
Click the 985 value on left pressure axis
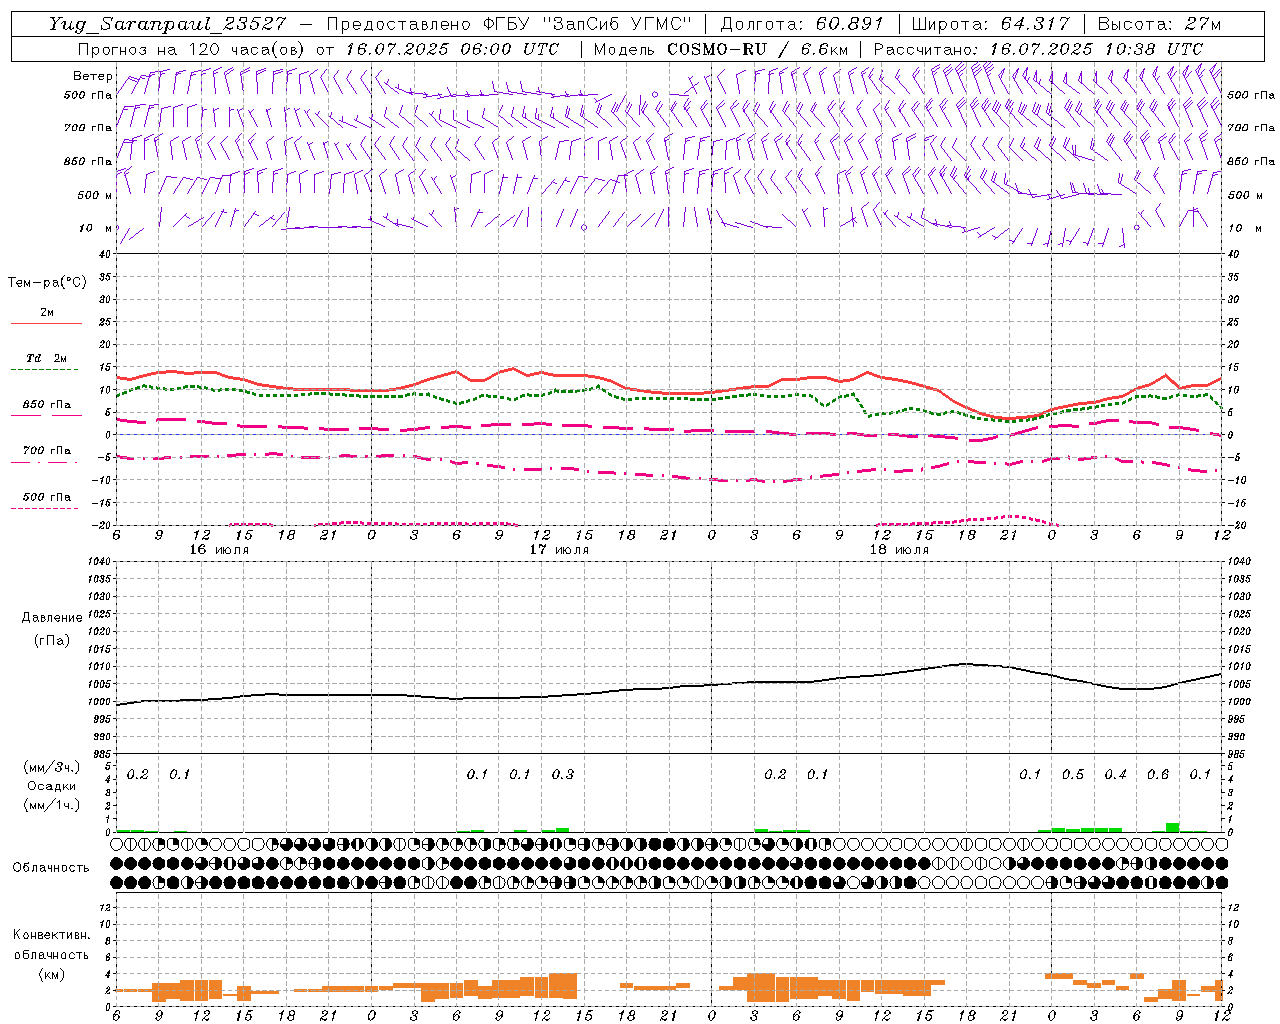tap(100, 754)
